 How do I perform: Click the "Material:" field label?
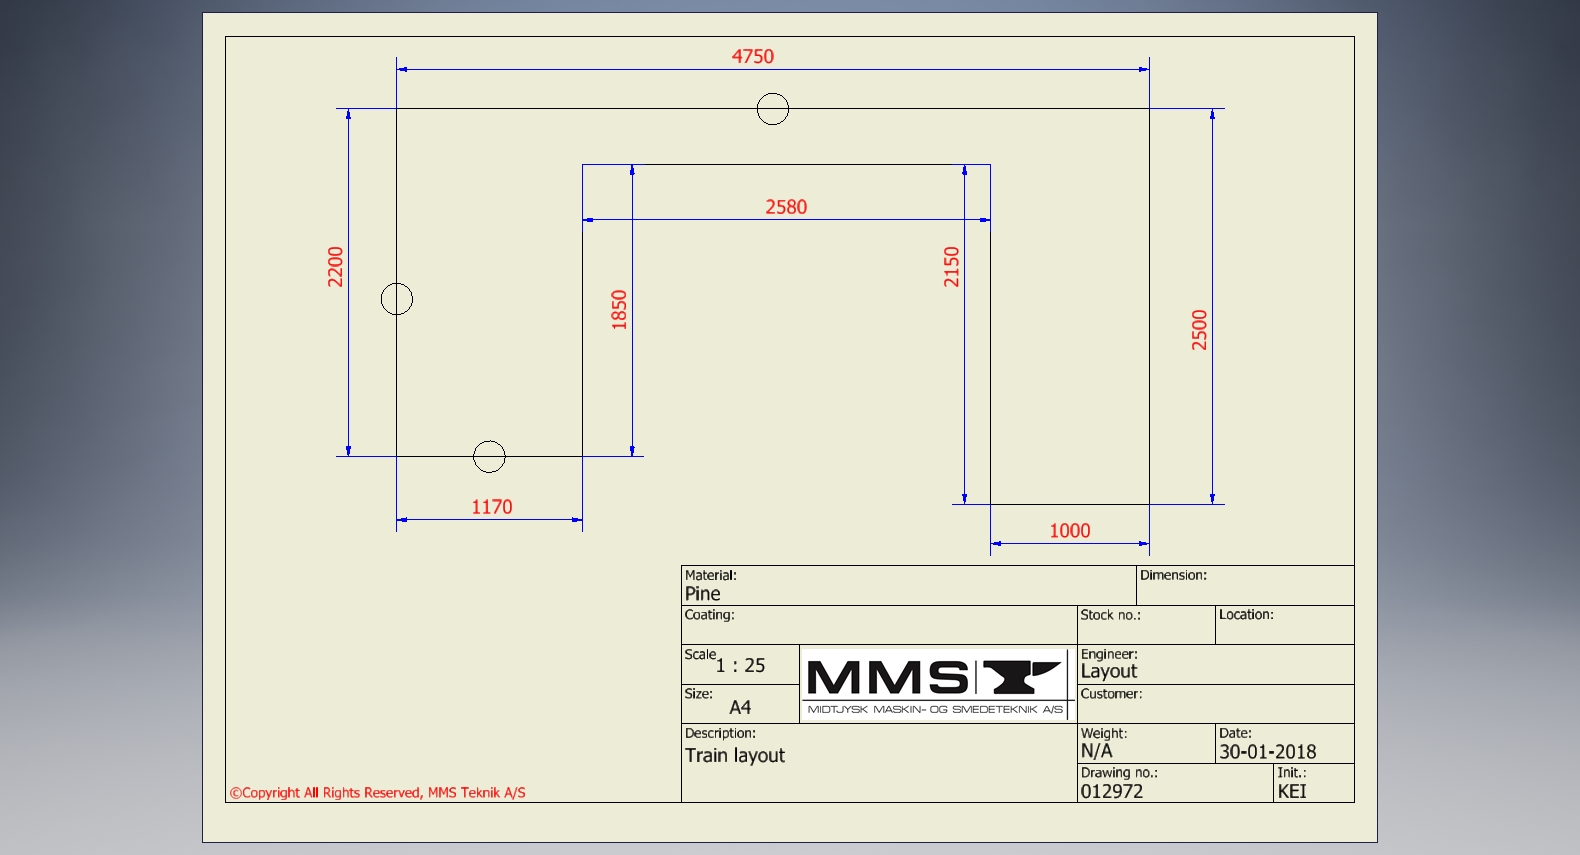point(710,575)
